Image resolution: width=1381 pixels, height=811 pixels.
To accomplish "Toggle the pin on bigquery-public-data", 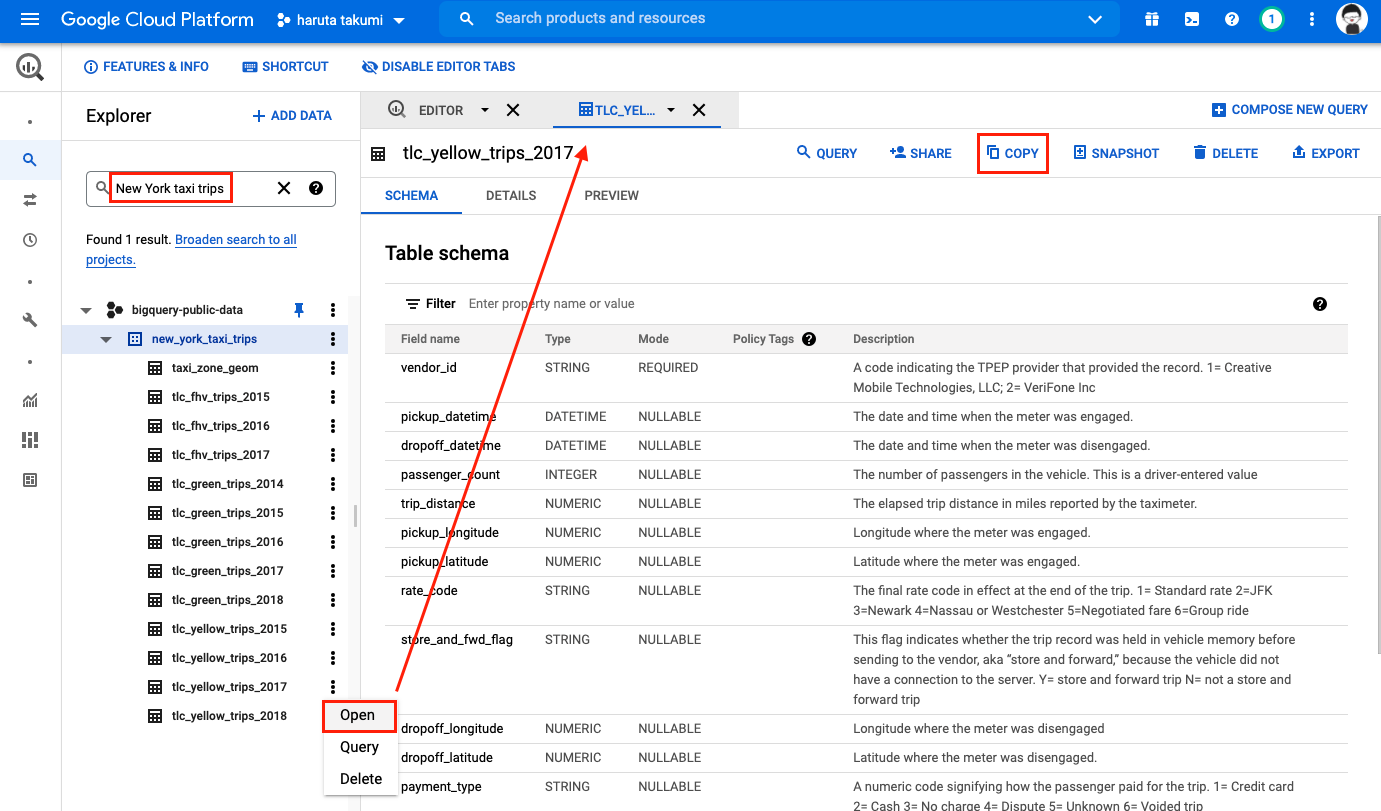I will (x=298, y=309).
